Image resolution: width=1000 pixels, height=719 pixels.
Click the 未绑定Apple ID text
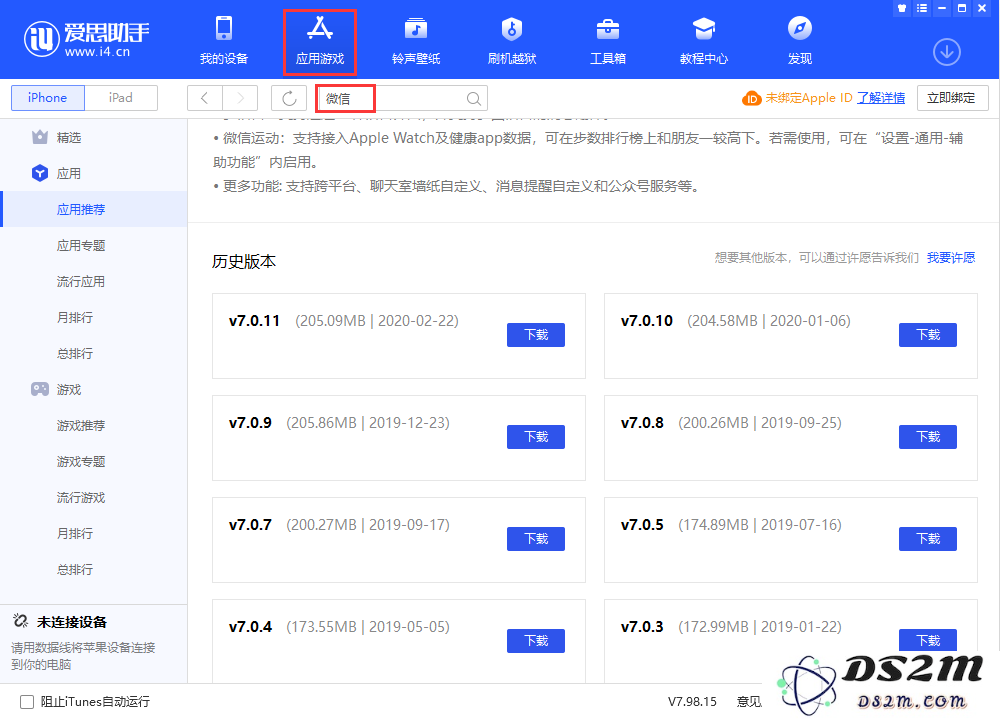(x=809, y=98)
